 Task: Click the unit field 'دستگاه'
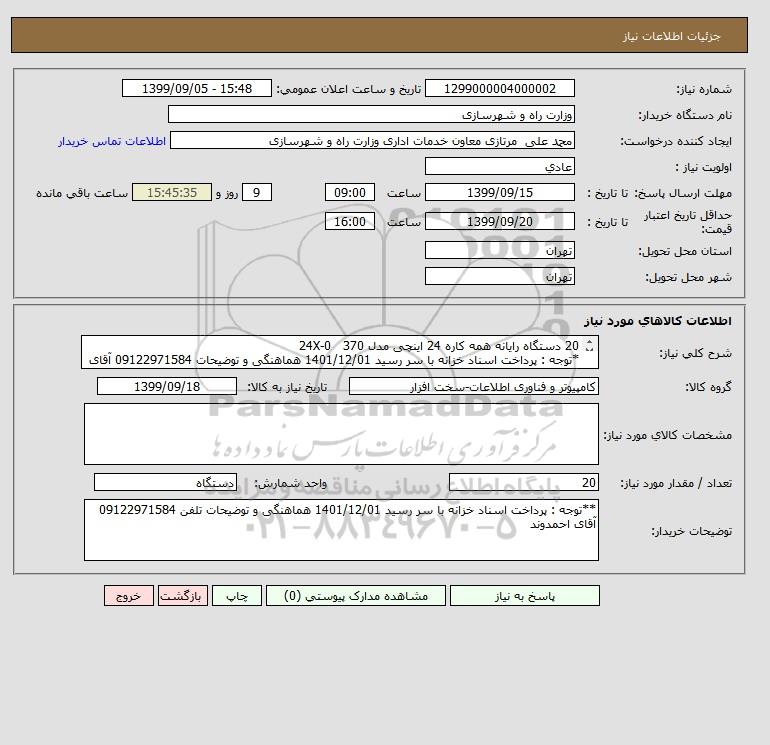[165, 483]
